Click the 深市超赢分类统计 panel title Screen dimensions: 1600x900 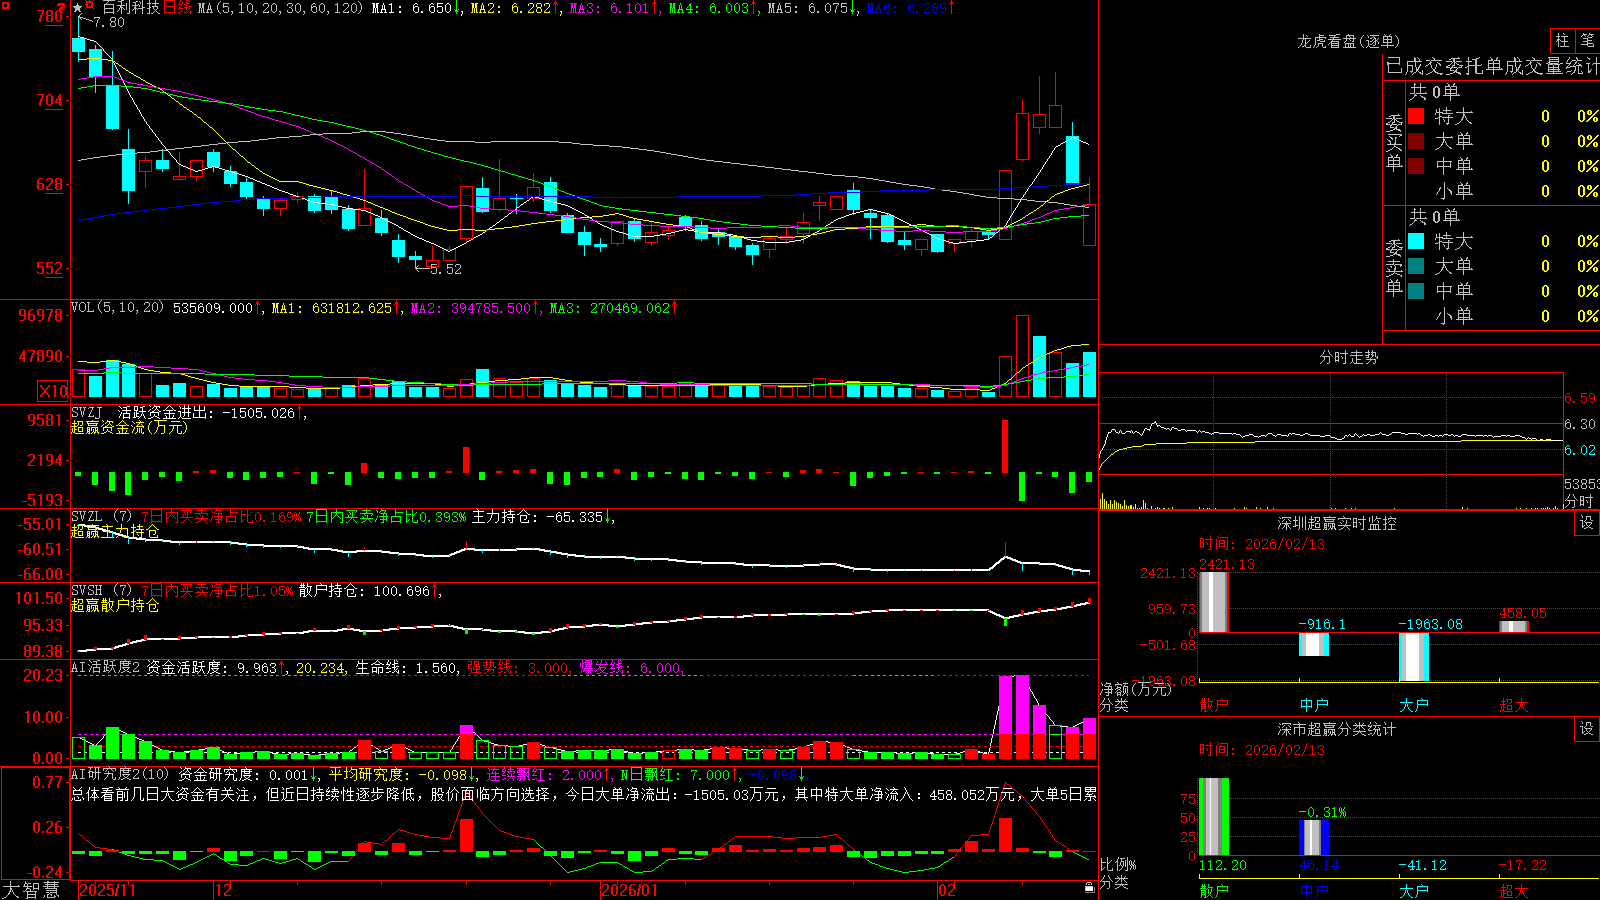(x=1337, y=729)
